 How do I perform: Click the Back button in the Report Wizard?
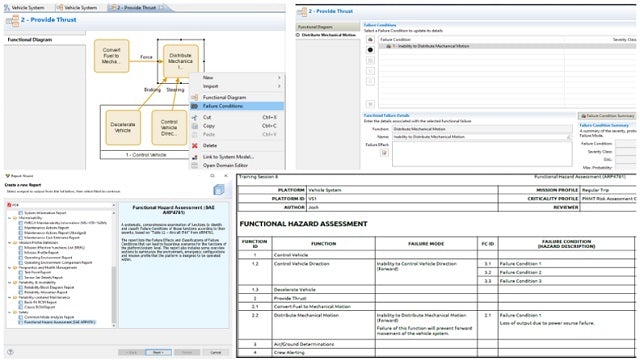click(x=131, y=352)
